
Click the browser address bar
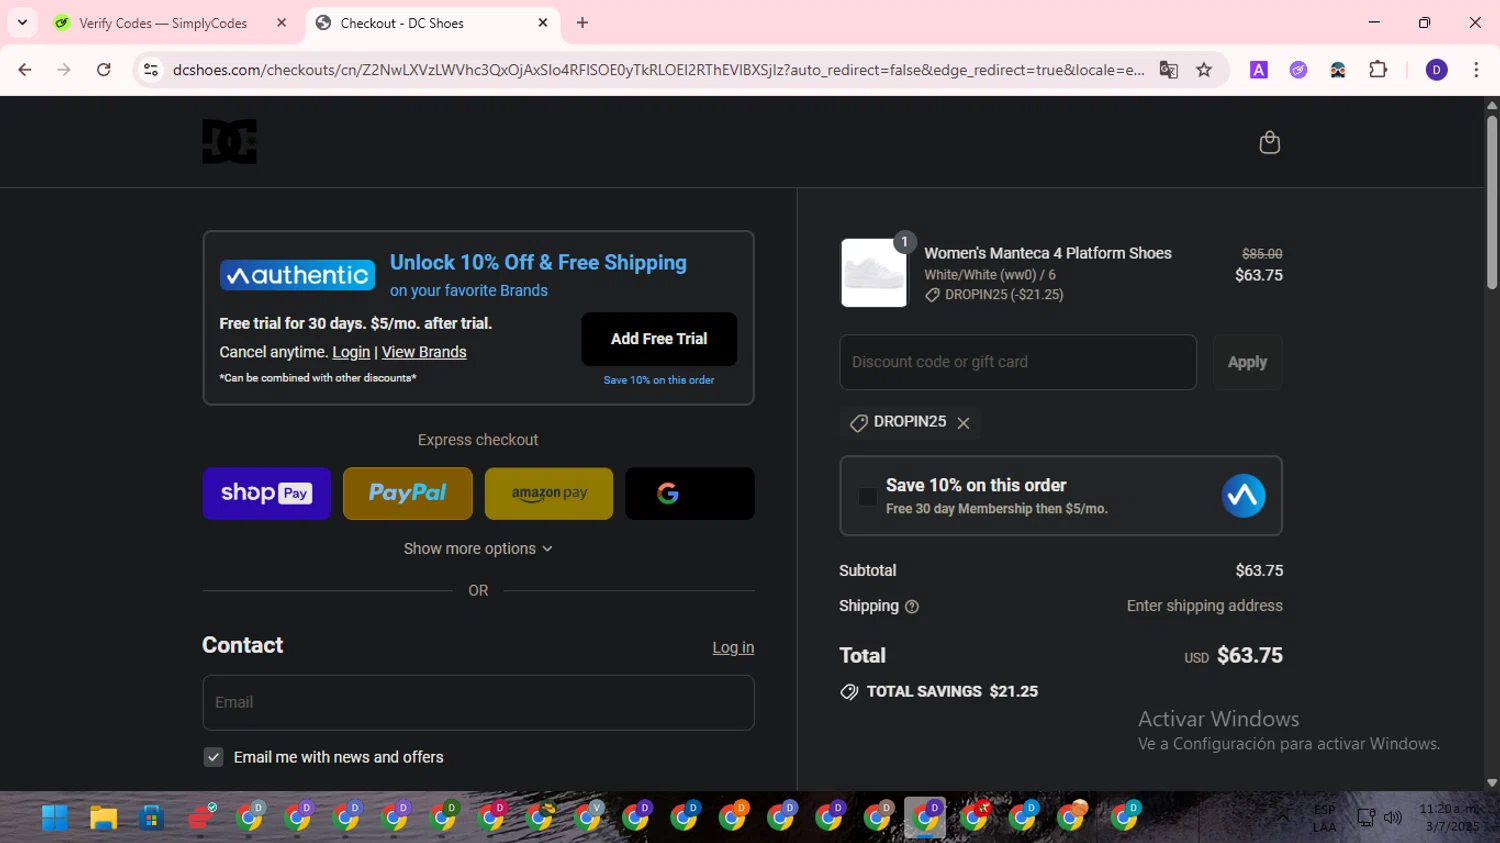point(658,69)
